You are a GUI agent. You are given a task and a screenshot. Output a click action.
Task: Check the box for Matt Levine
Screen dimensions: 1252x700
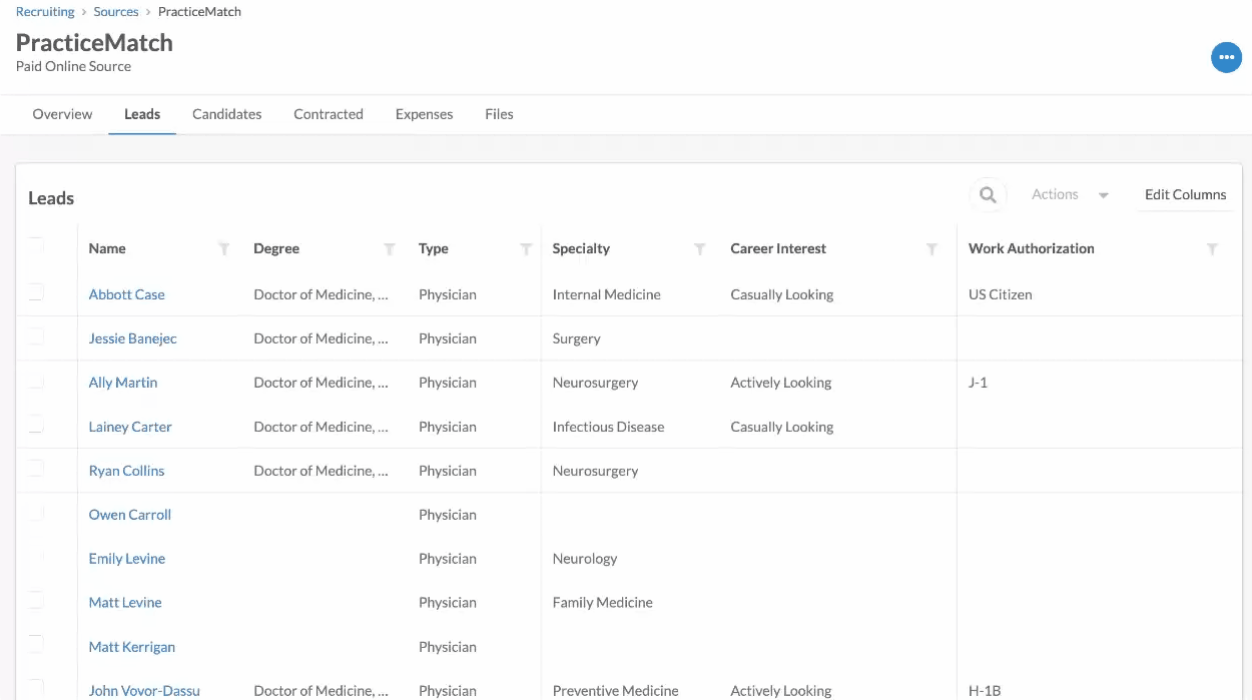tap(36, 600)
